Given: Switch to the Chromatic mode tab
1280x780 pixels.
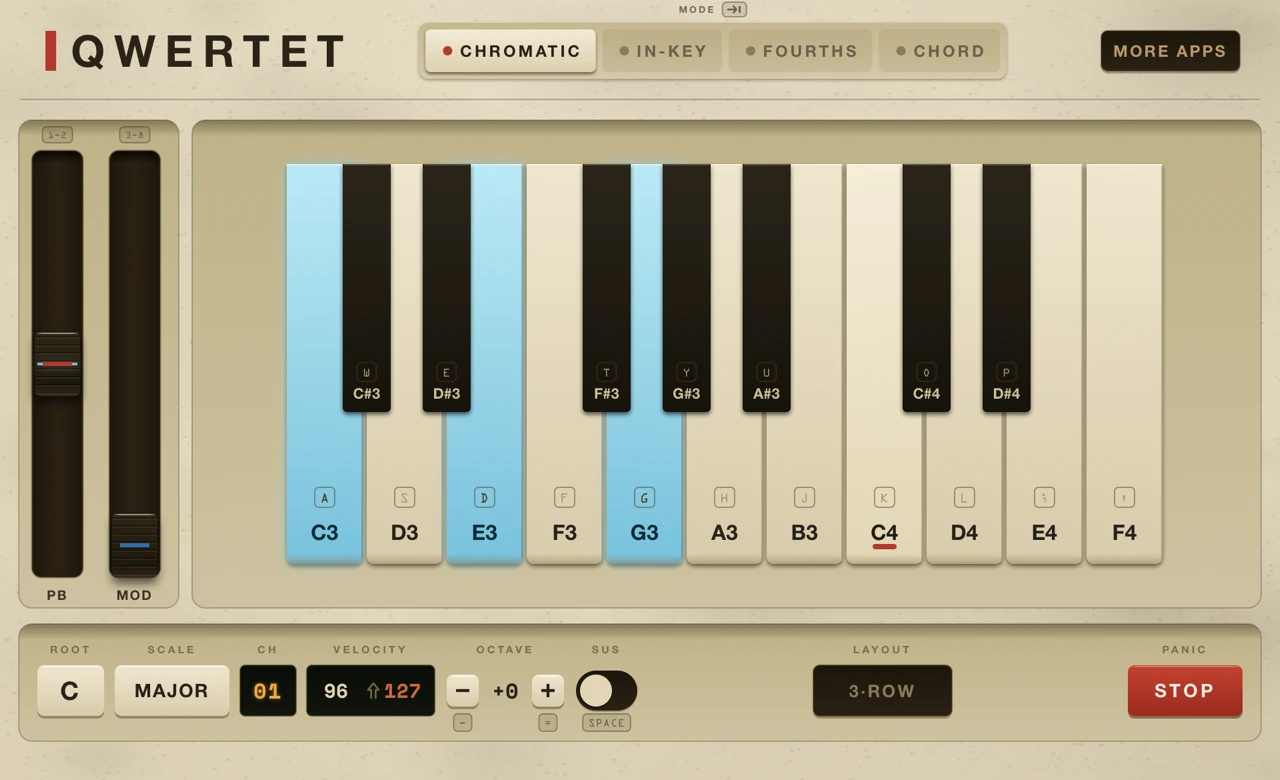Looking at the screenshot, I should [510, 51].
